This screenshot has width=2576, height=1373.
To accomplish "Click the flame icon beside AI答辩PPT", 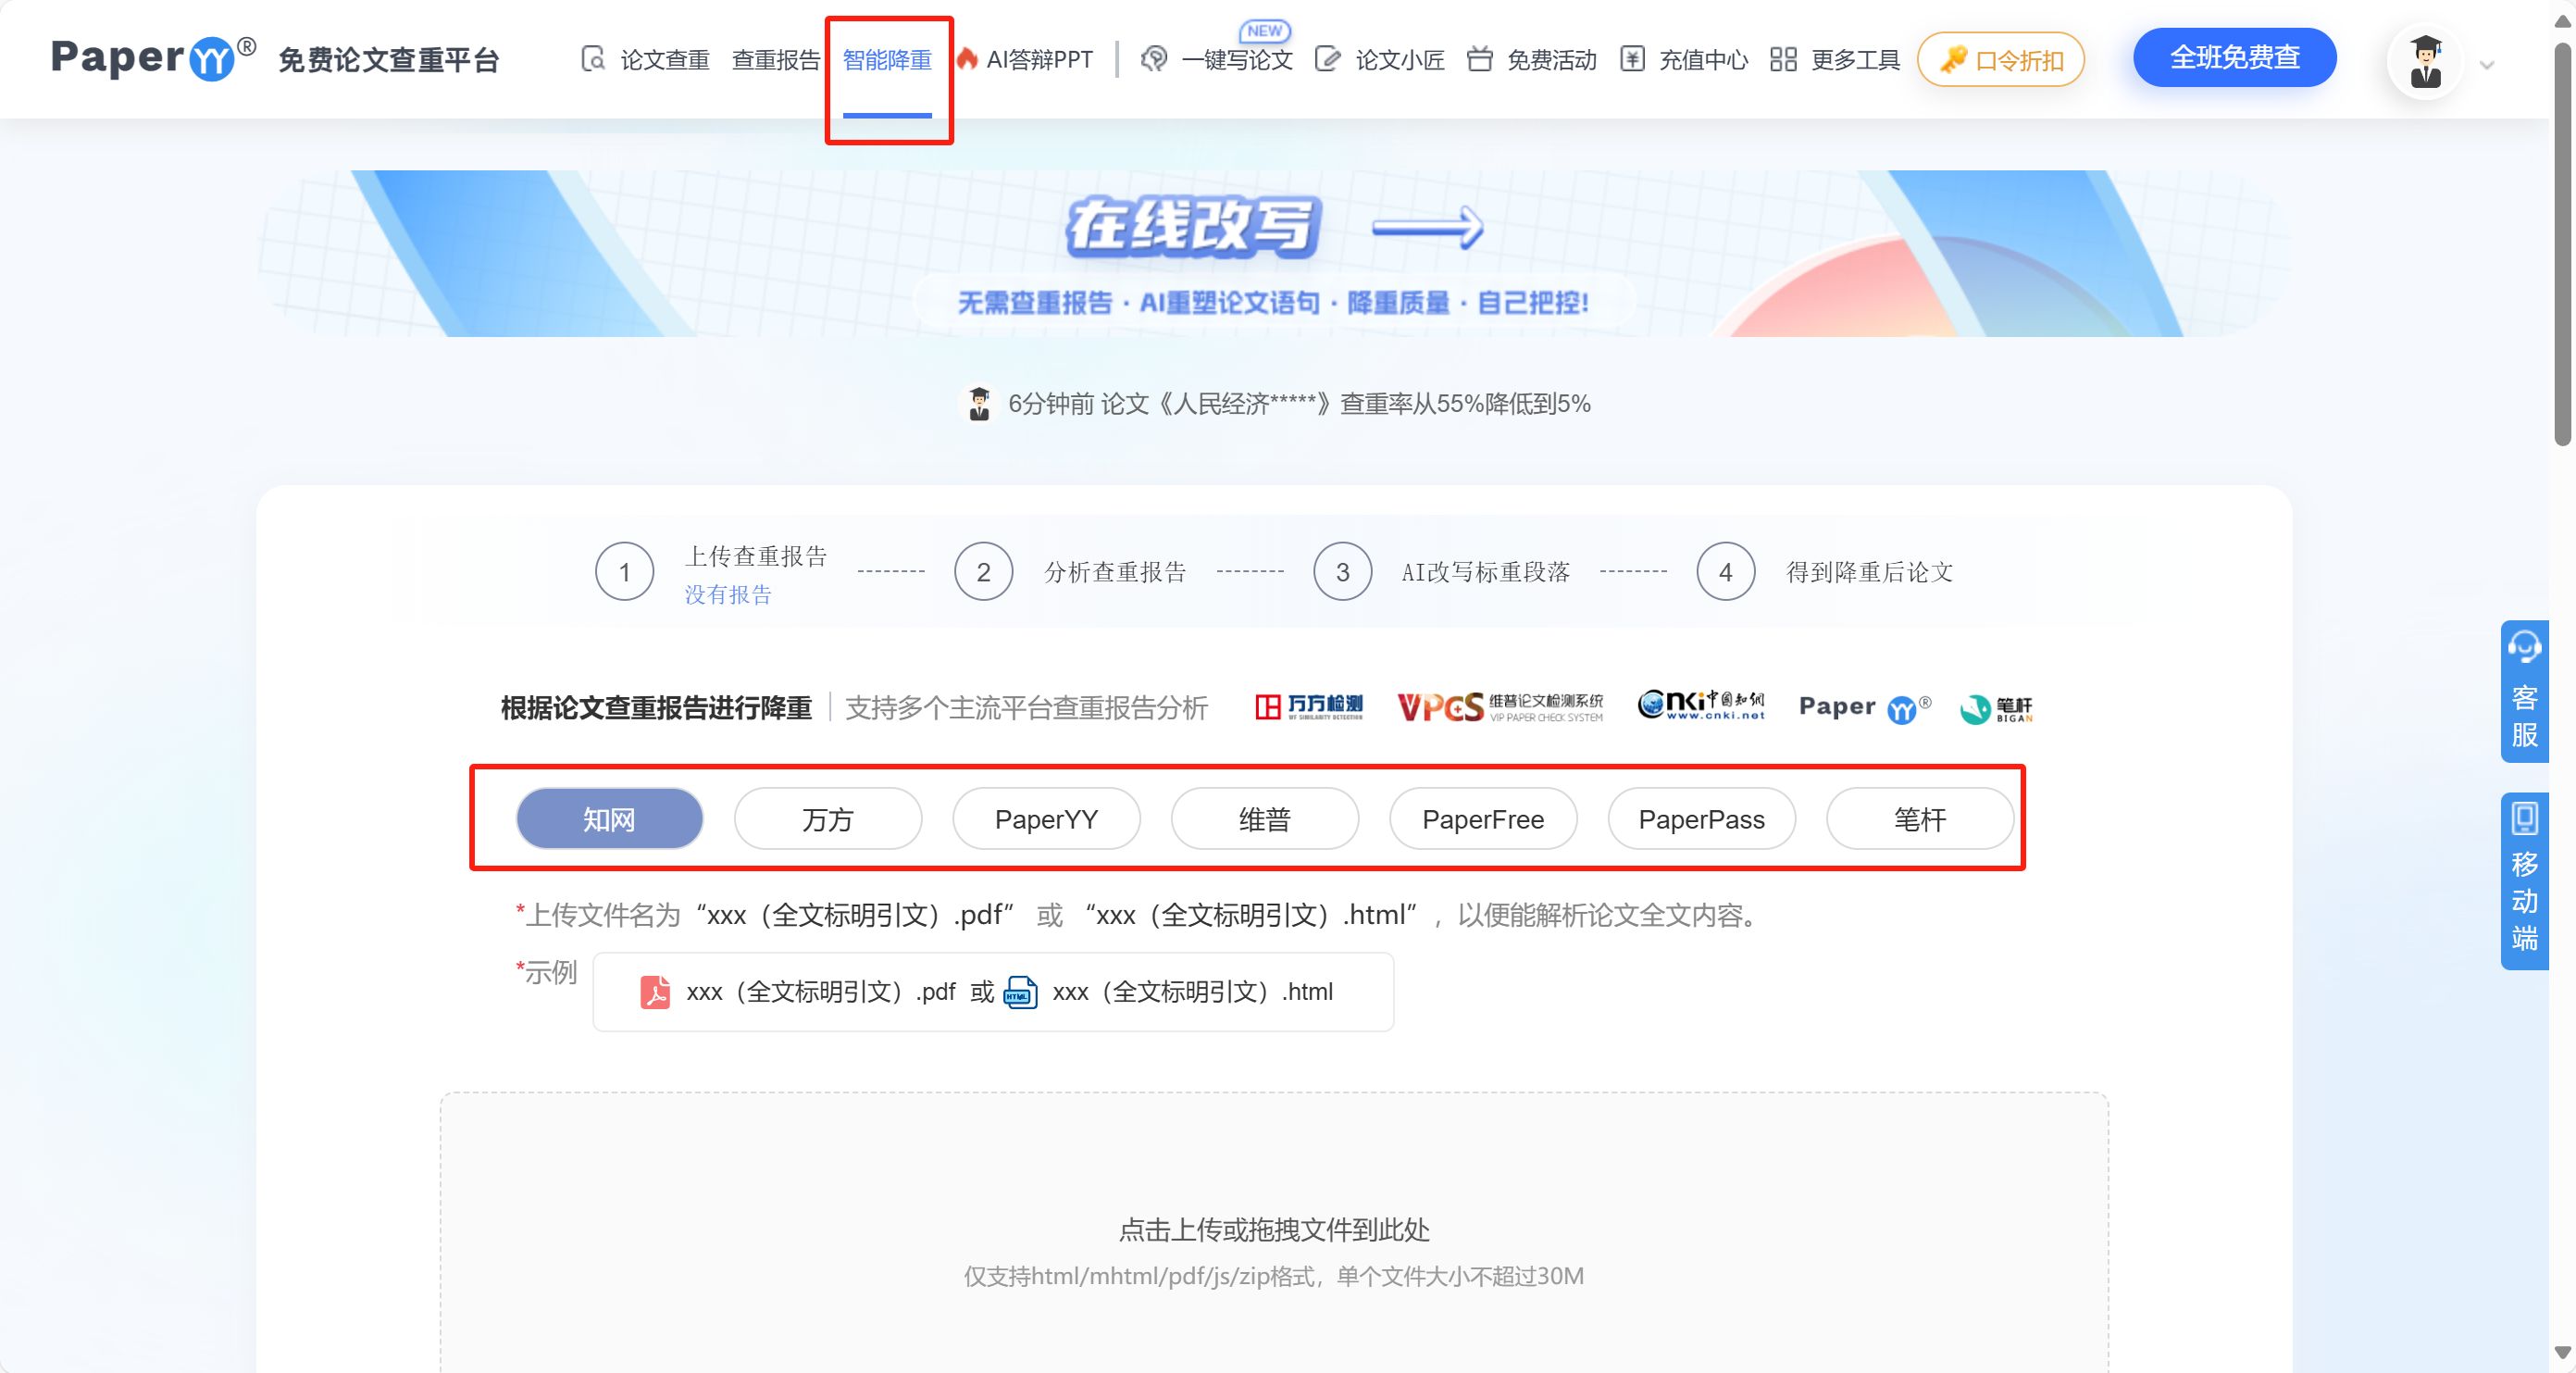I will coord(967,59).
